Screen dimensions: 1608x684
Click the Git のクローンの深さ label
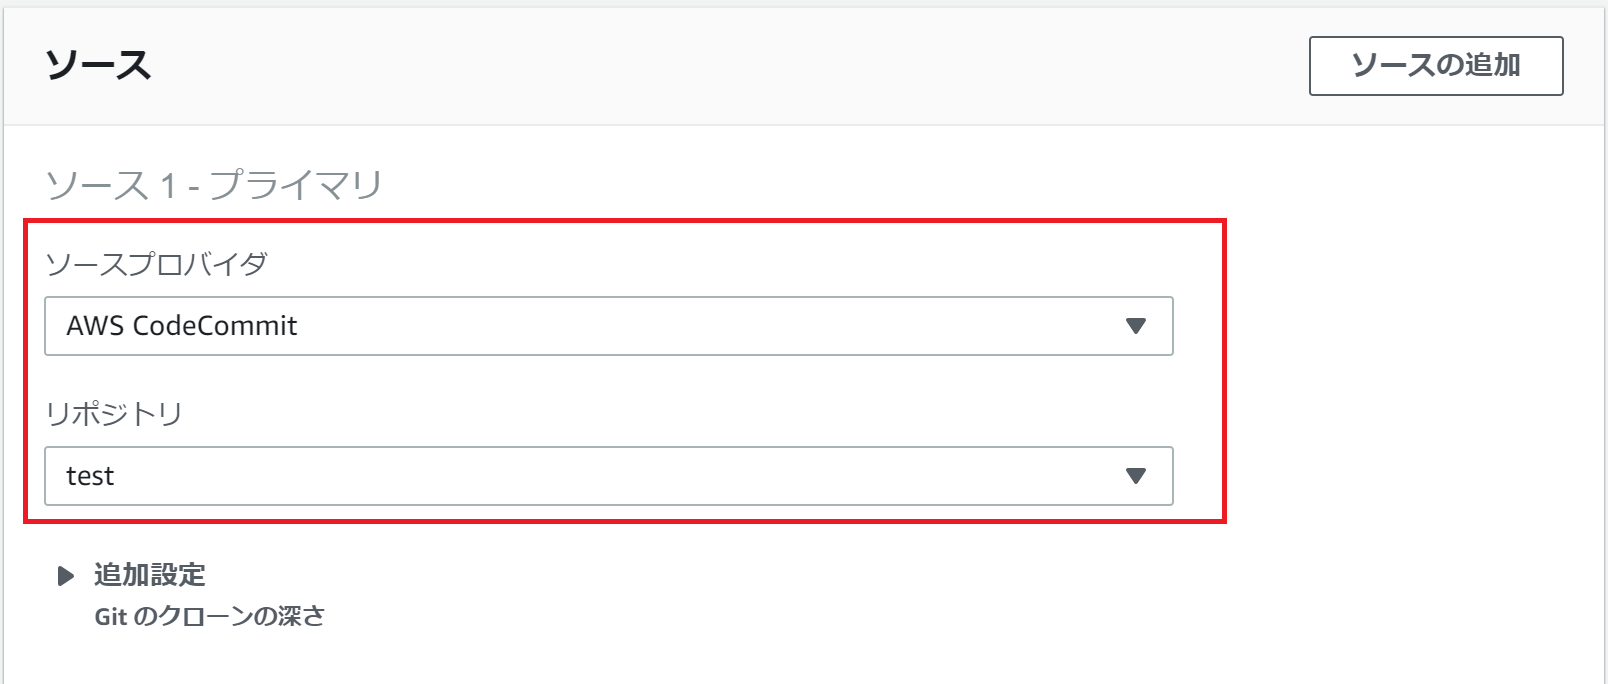pos(210,617)
